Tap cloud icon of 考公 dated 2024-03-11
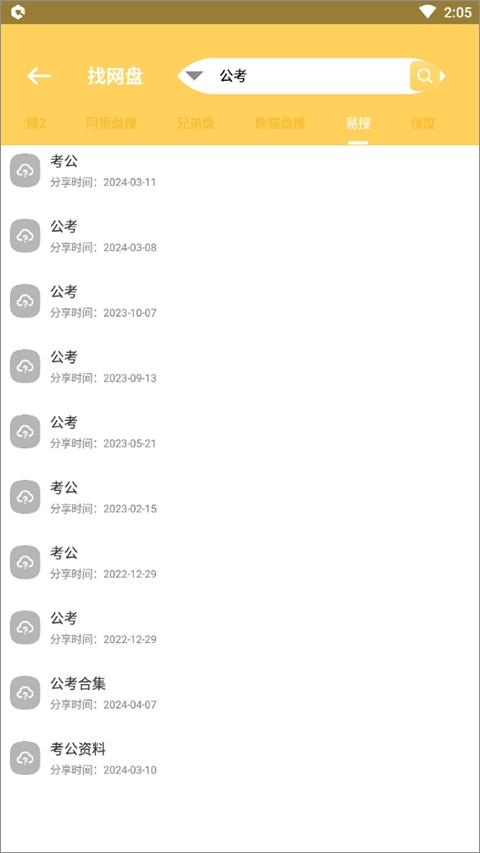The width and height of the screenshot is (480, 853). point(26,171)
